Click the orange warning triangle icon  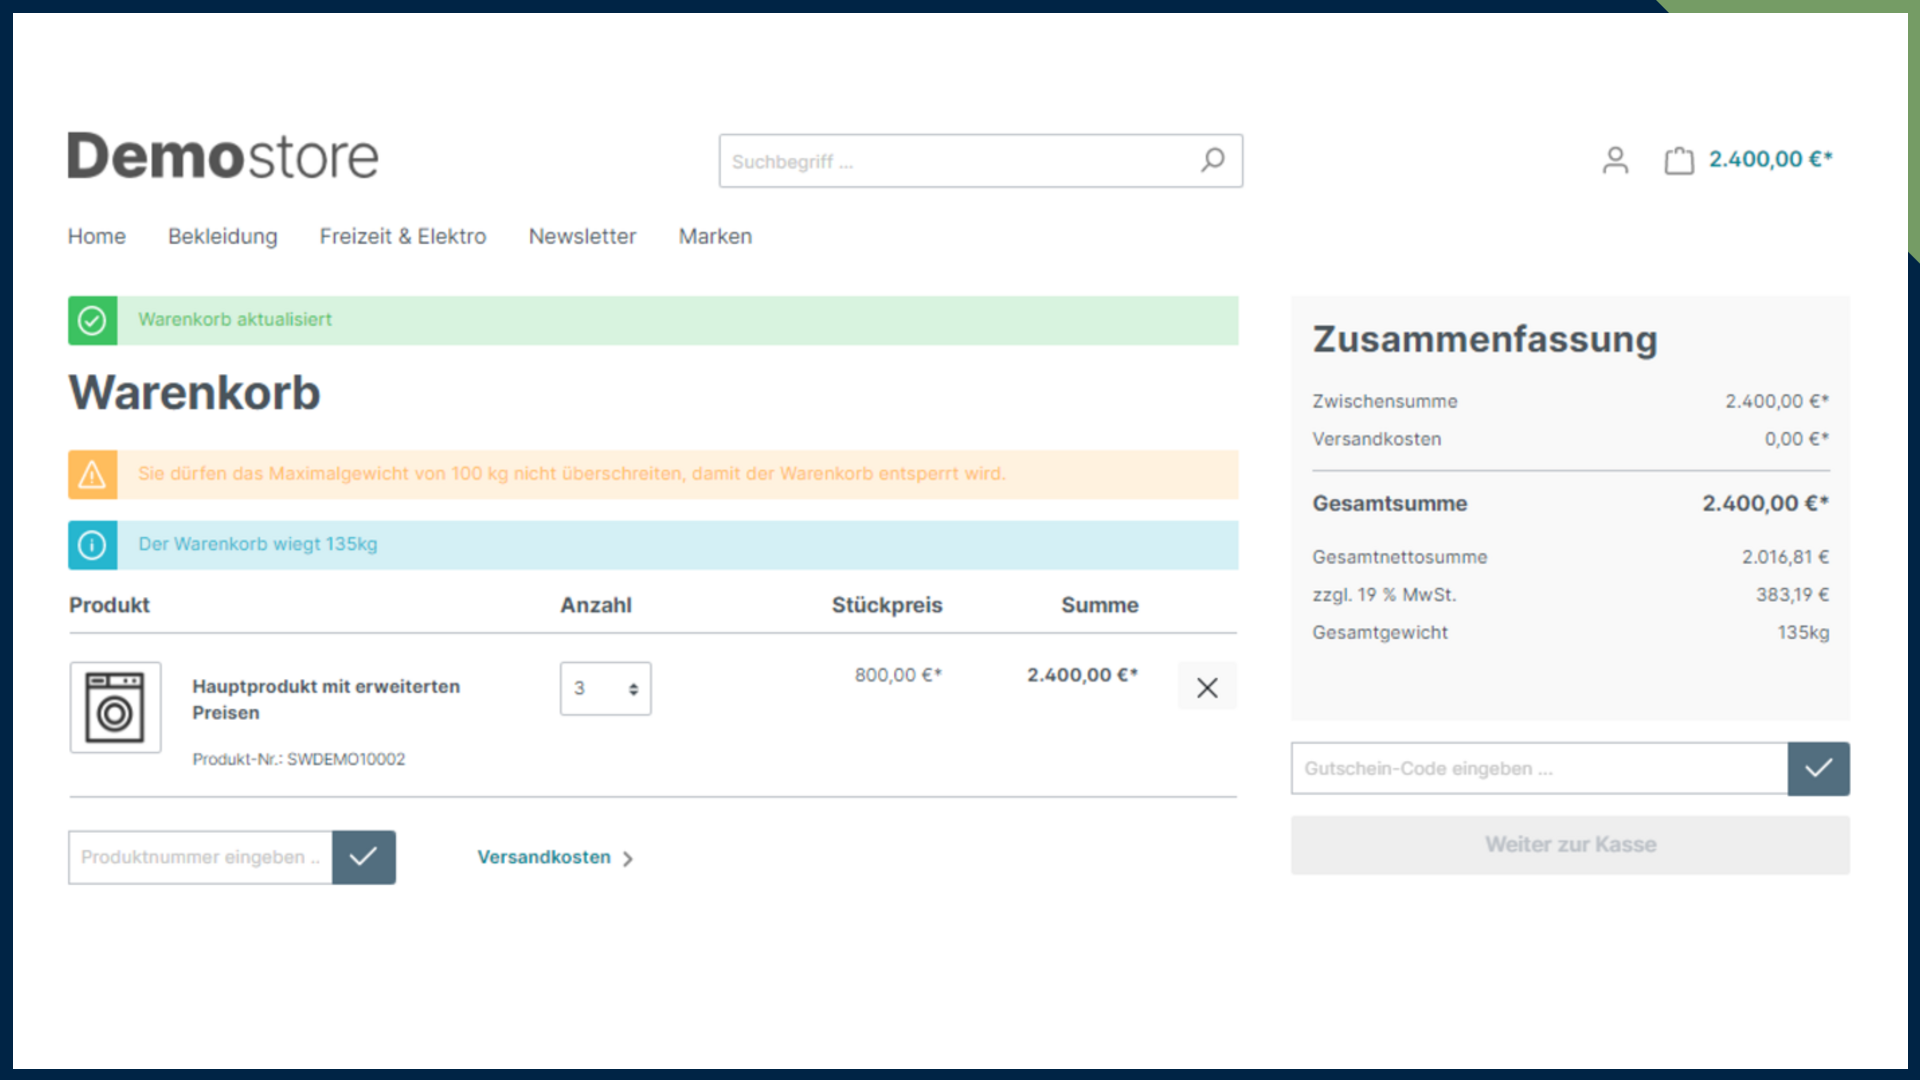pyautogui.click(x=92, y=474)
